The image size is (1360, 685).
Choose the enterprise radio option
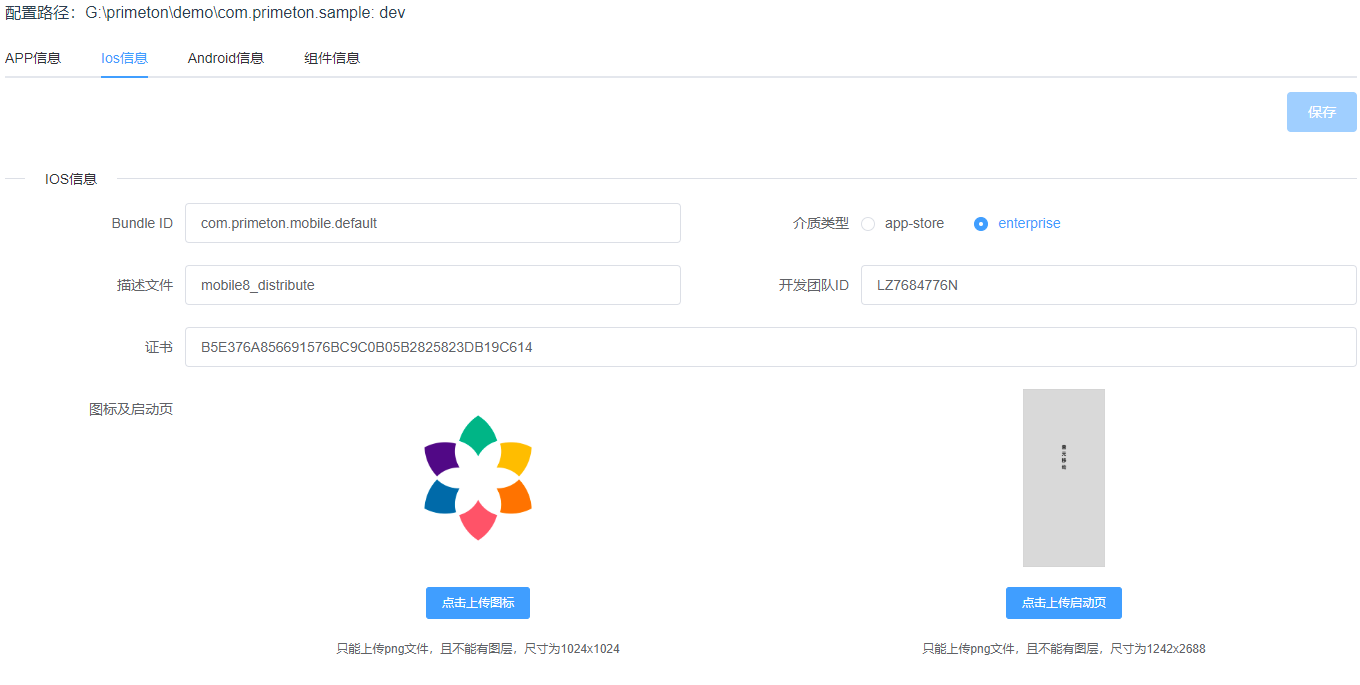981,224
